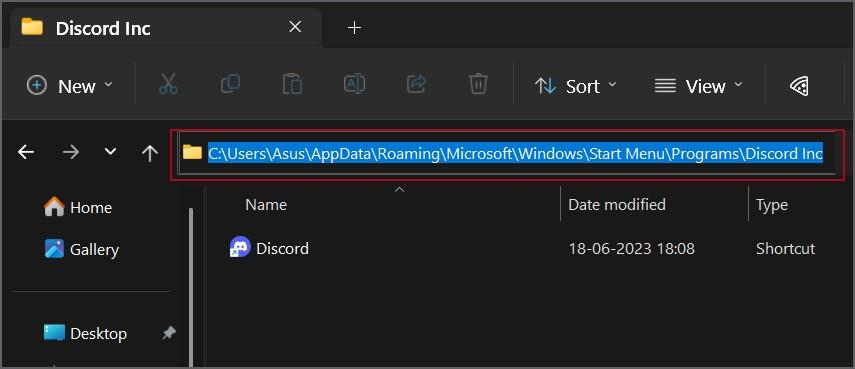Screen dimensions: 855x369
Task: Click the folder icon in address bar
Action: click(192, 152)
